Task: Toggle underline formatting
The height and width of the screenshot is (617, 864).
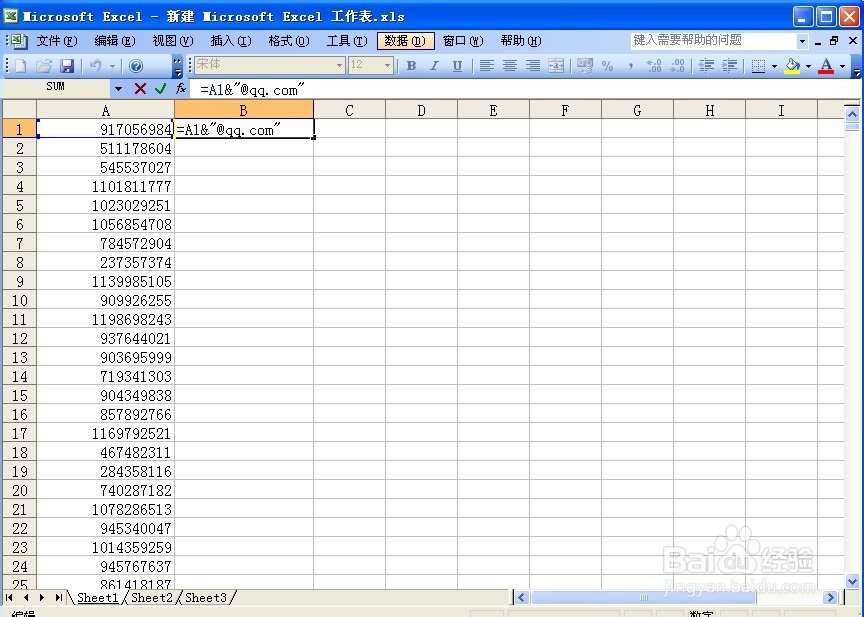Action: click(x=456, y=65)
